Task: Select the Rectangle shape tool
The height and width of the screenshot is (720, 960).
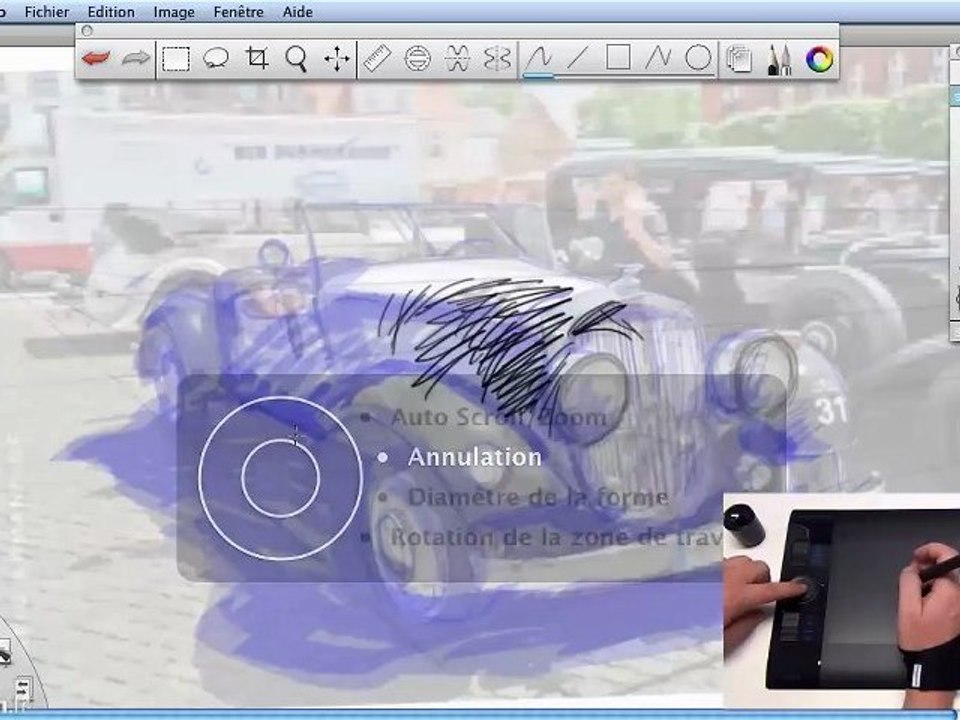Action: click(x=618, y=58)
